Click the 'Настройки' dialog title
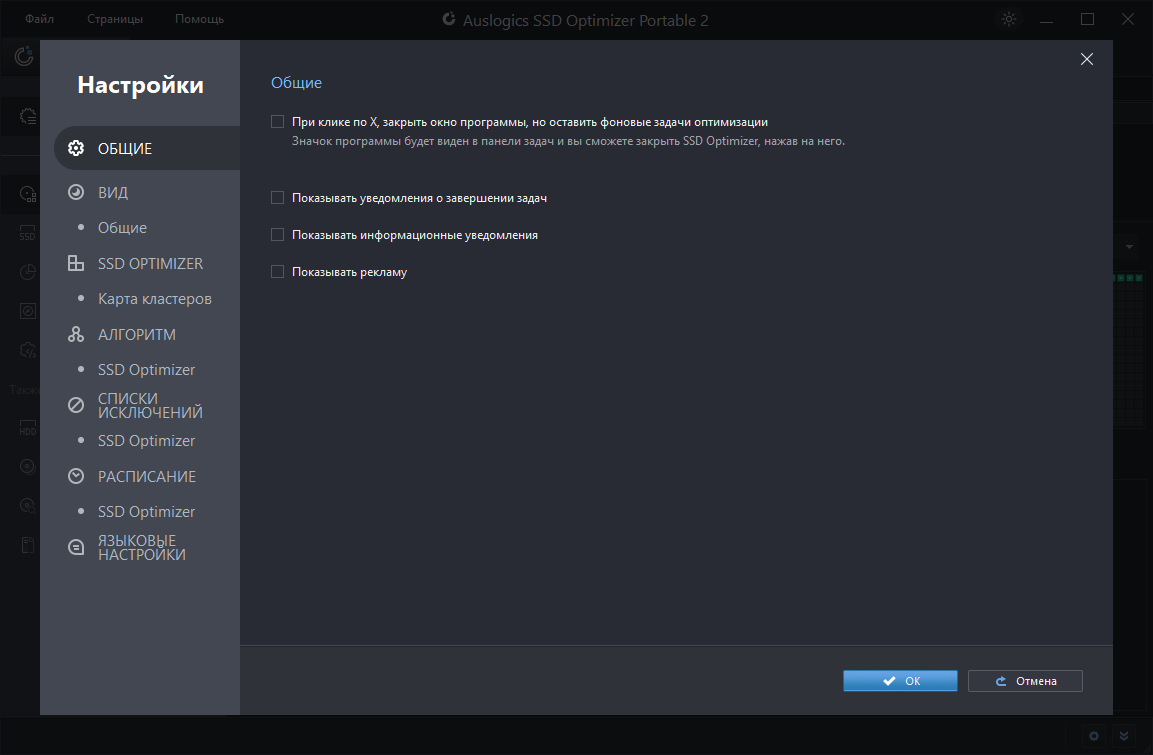 [140, 85]
